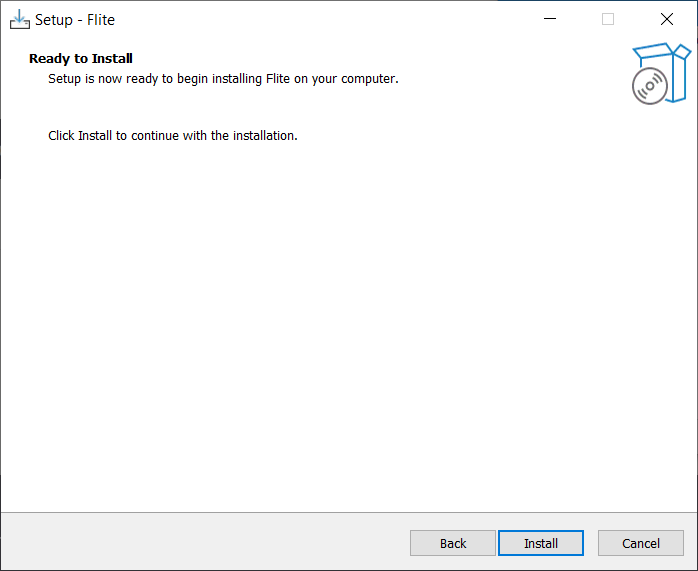Click the empty title bar area before minimize
This screenshot has width=698, height=571.
pos(320,19)
